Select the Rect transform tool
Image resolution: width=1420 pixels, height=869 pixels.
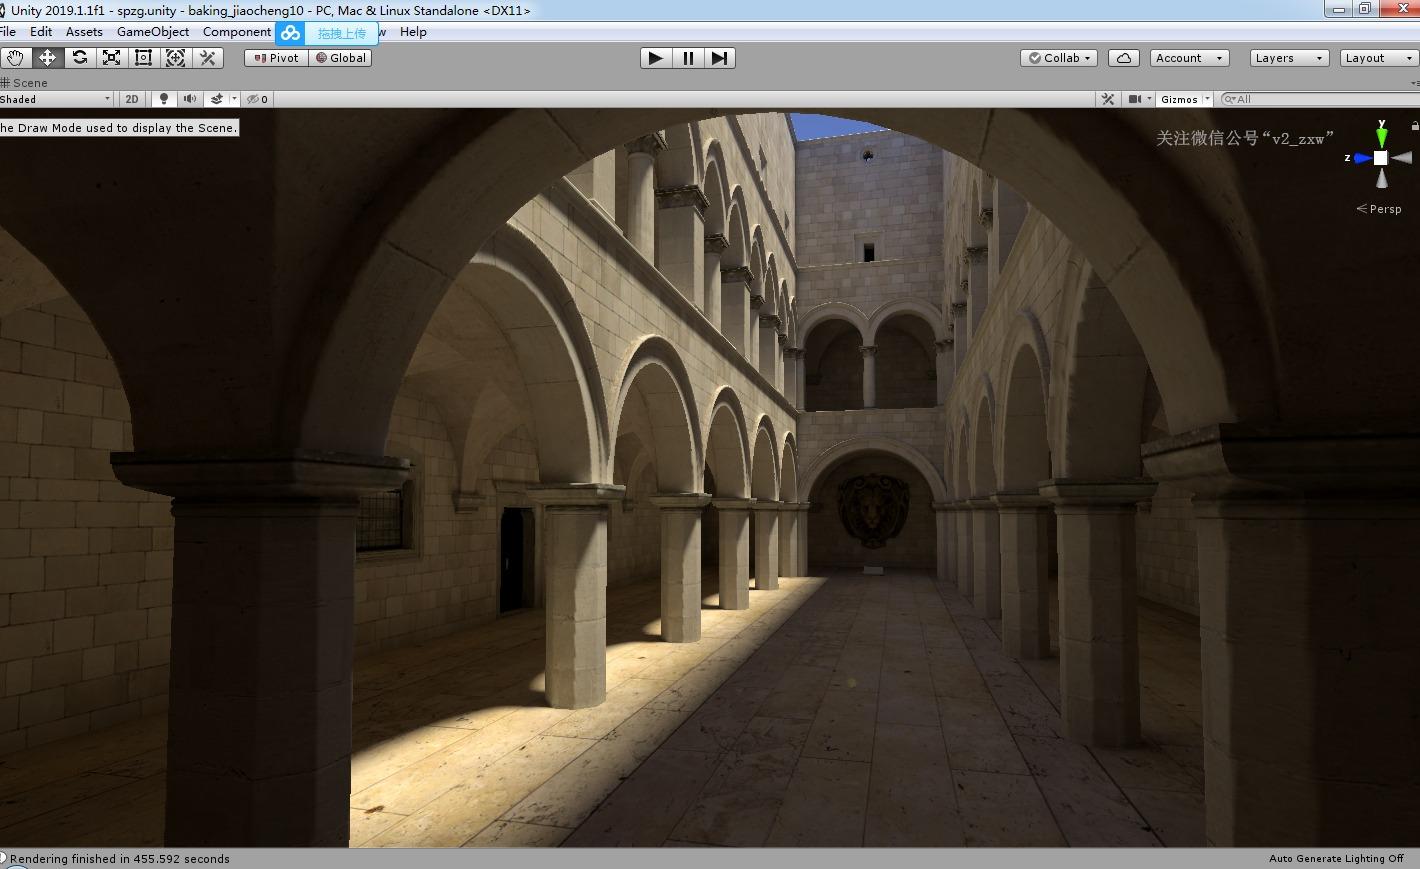[143, 58]
